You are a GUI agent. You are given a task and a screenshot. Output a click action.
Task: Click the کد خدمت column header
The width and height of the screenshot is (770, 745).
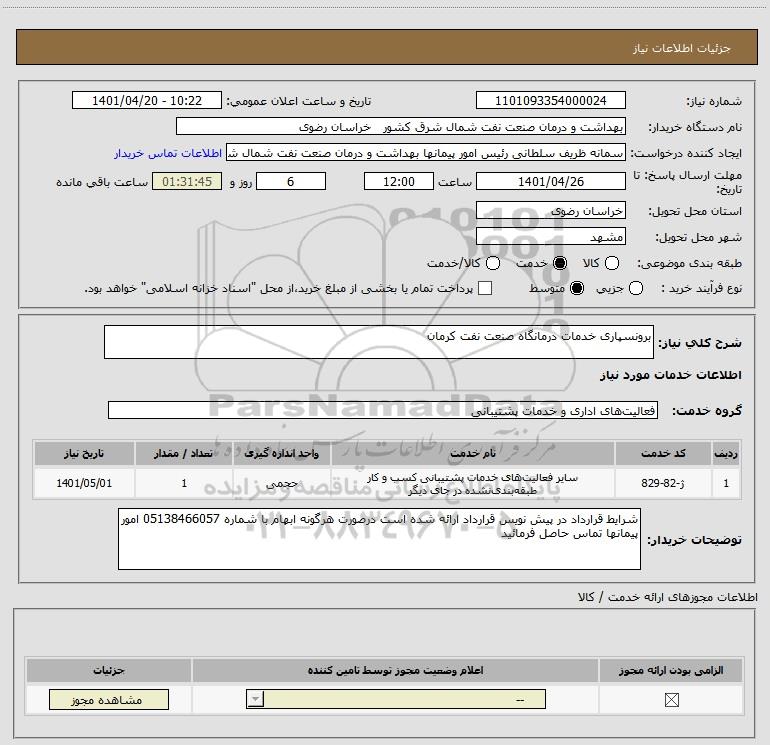point(663,453)
